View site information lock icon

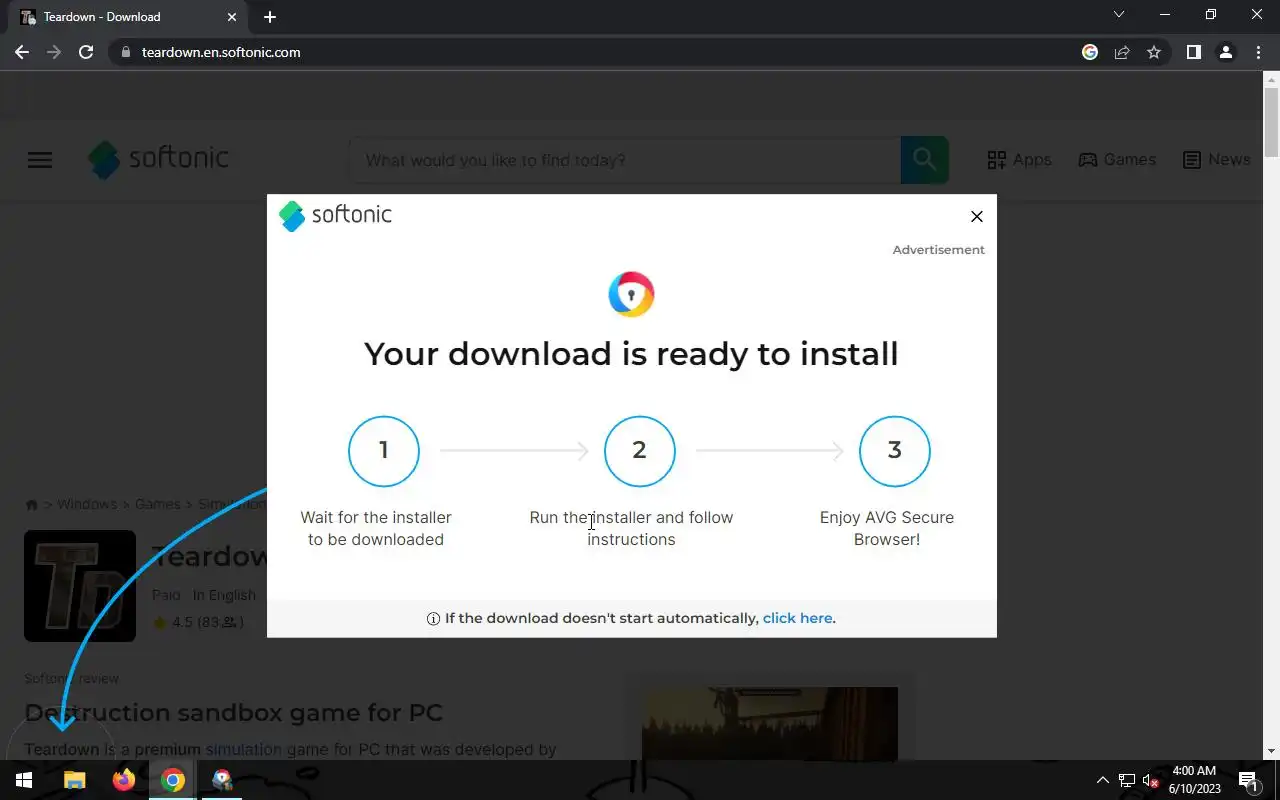click(126, 52)
